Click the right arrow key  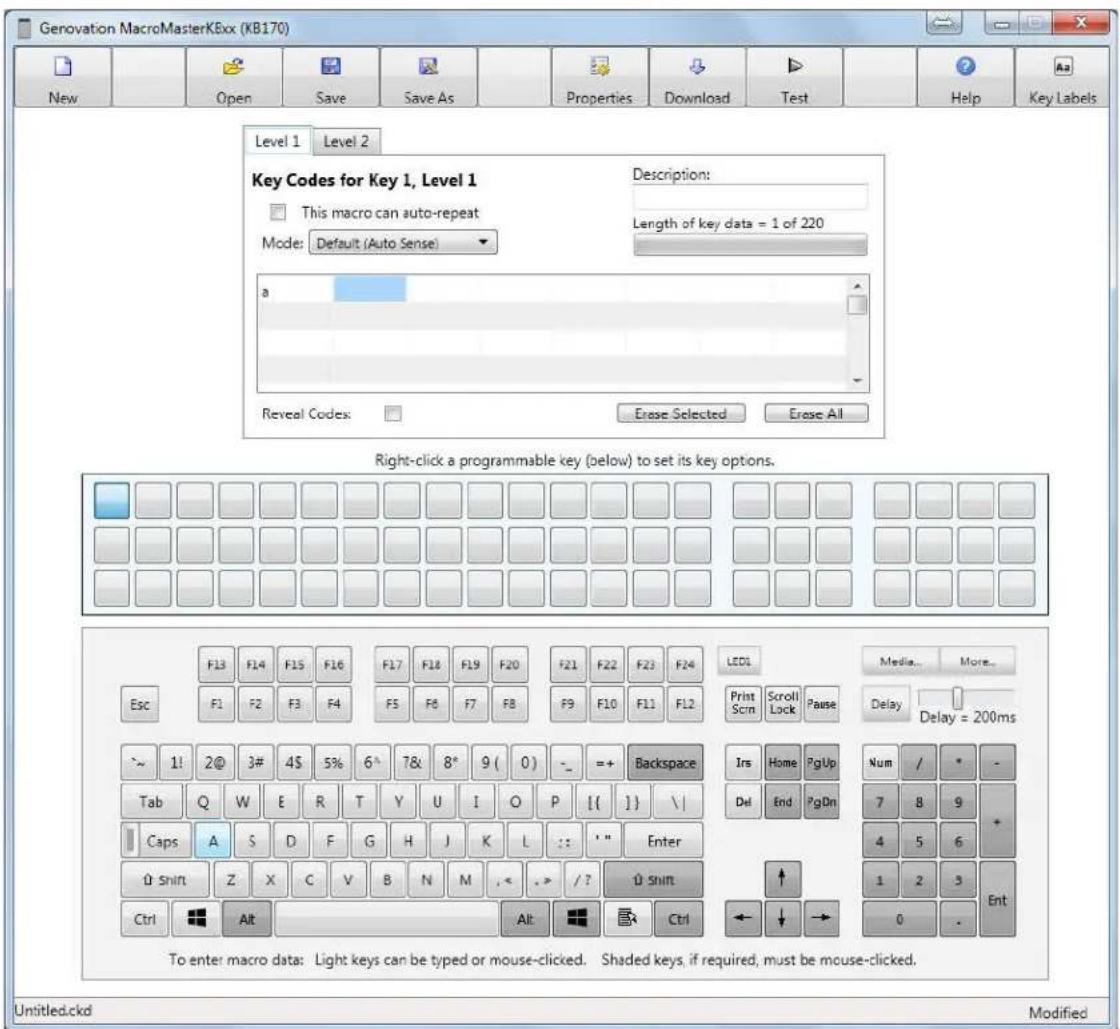pos(821,918)
